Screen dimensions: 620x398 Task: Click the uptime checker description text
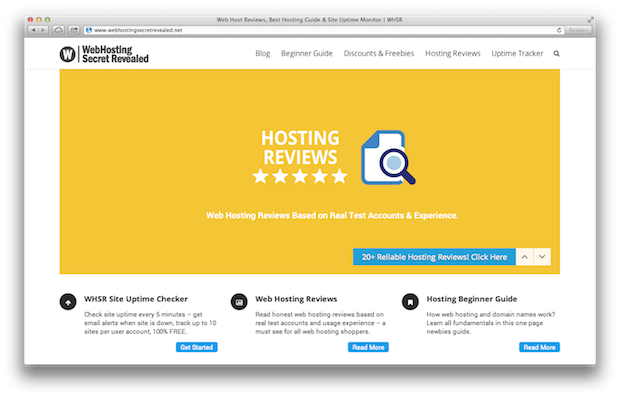(150, 323)
